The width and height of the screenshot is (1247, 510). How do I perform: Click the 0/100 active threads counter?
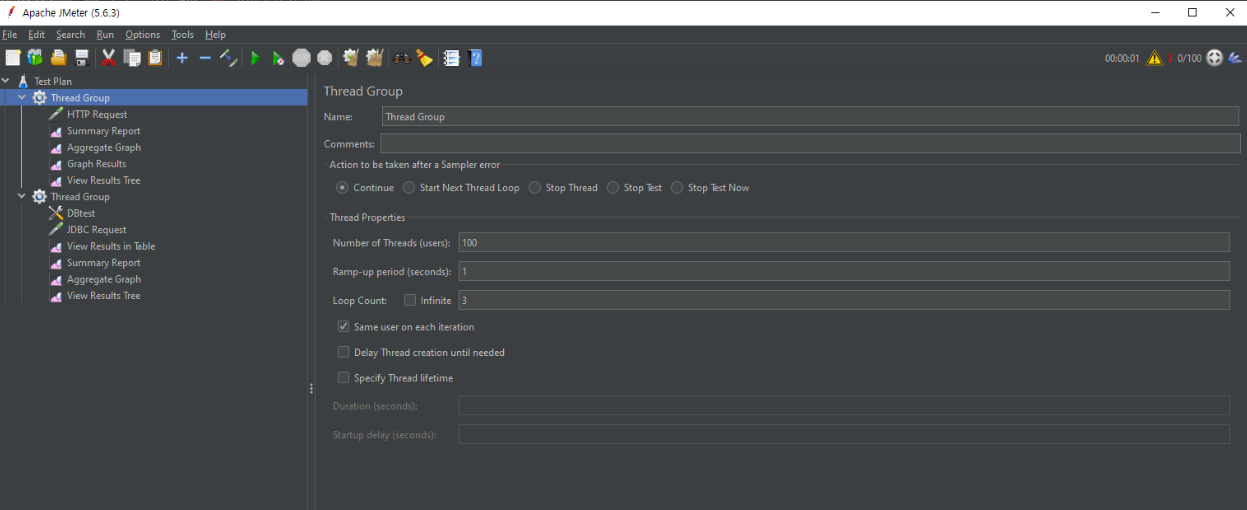click(1189, 58)
